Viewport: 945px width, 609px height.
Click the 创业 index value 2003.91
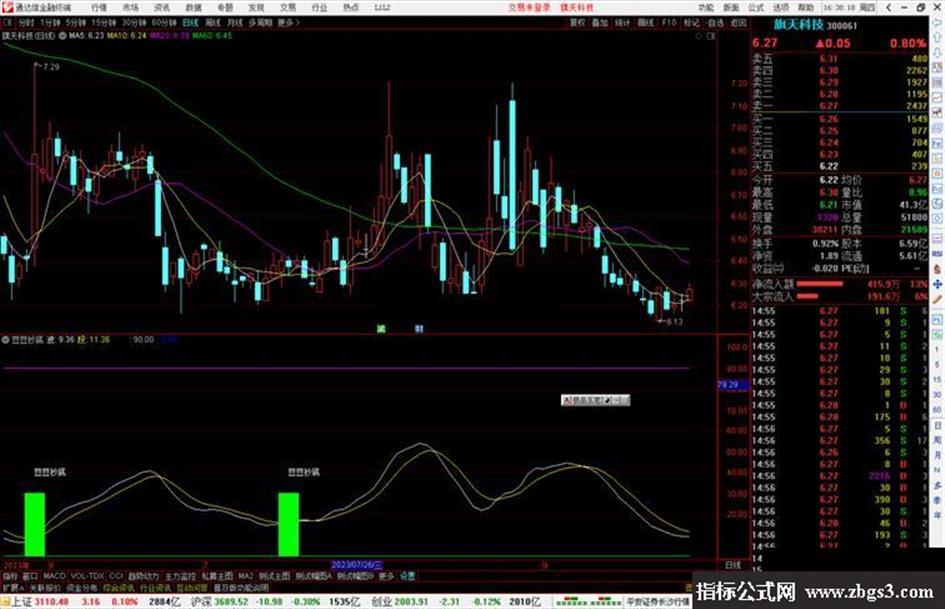[412, 602]
